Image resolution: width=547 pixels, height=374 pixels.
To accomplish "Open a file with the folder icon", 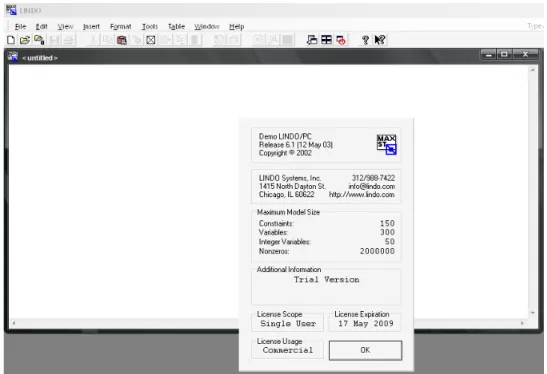I will tap(25, 40).
